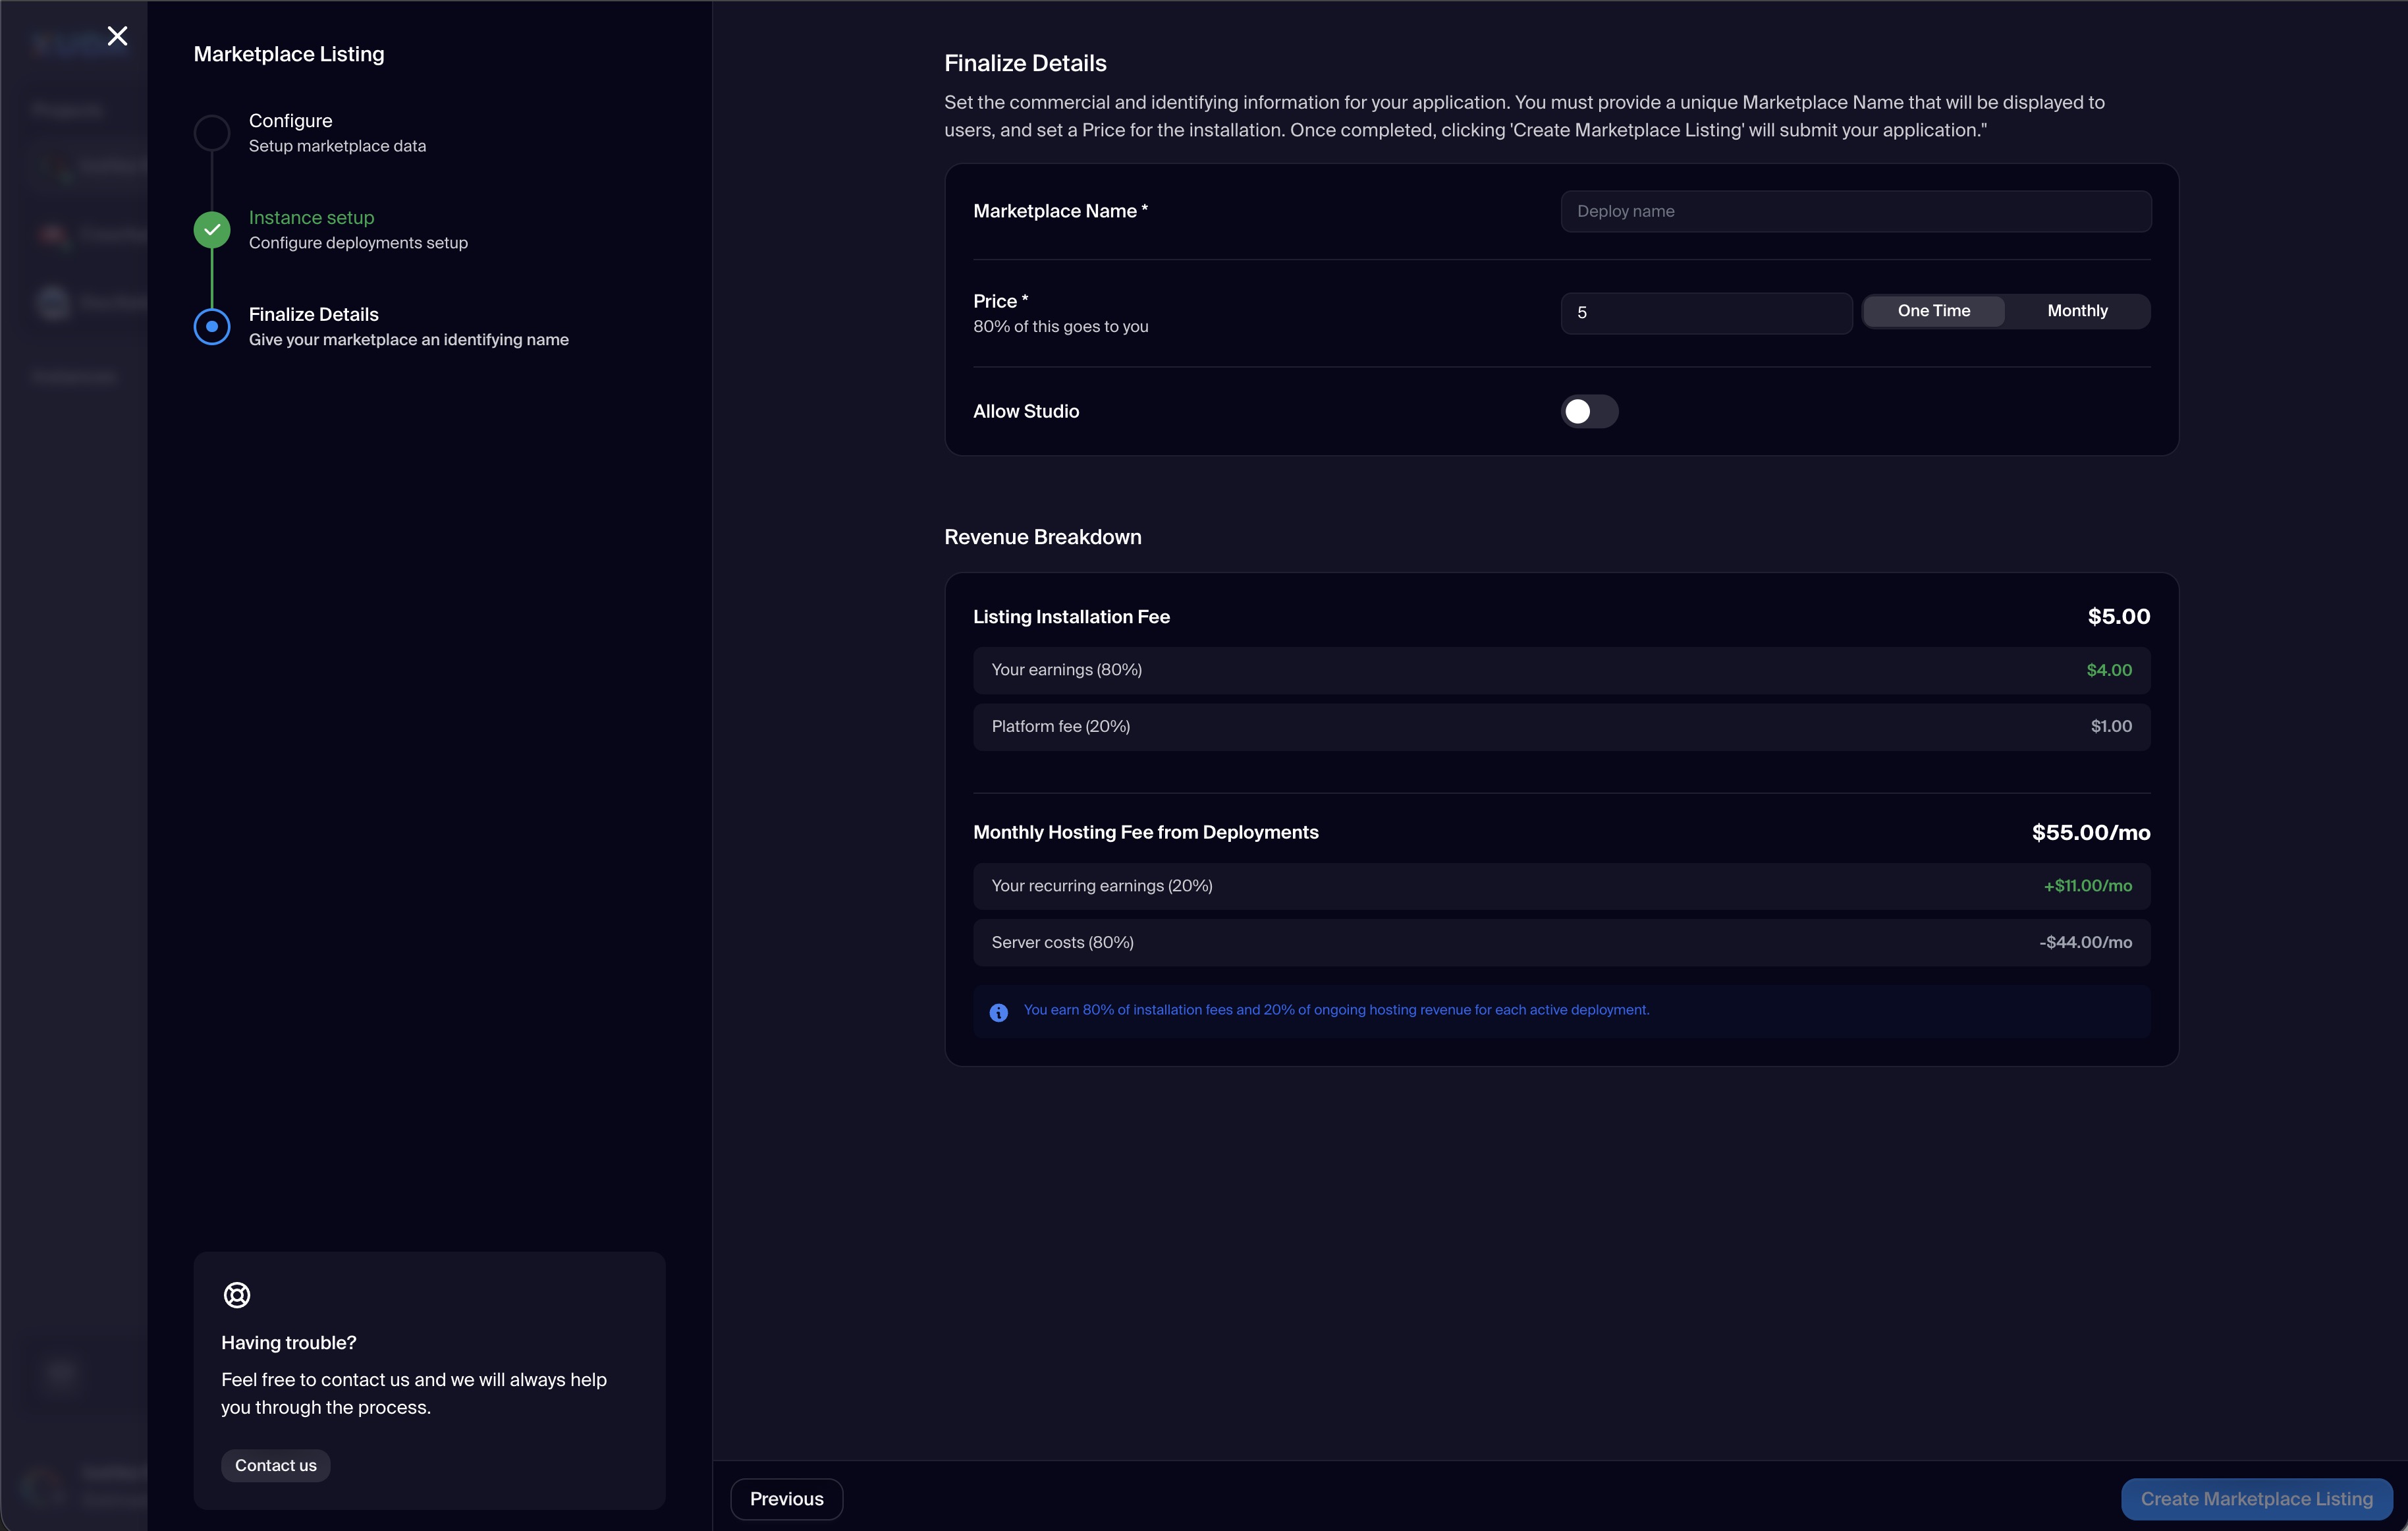The height and width of the screenshot is (1531, 2408).
Task: Click the blue Finalize Details step indicator
Action: coord(211,327)
